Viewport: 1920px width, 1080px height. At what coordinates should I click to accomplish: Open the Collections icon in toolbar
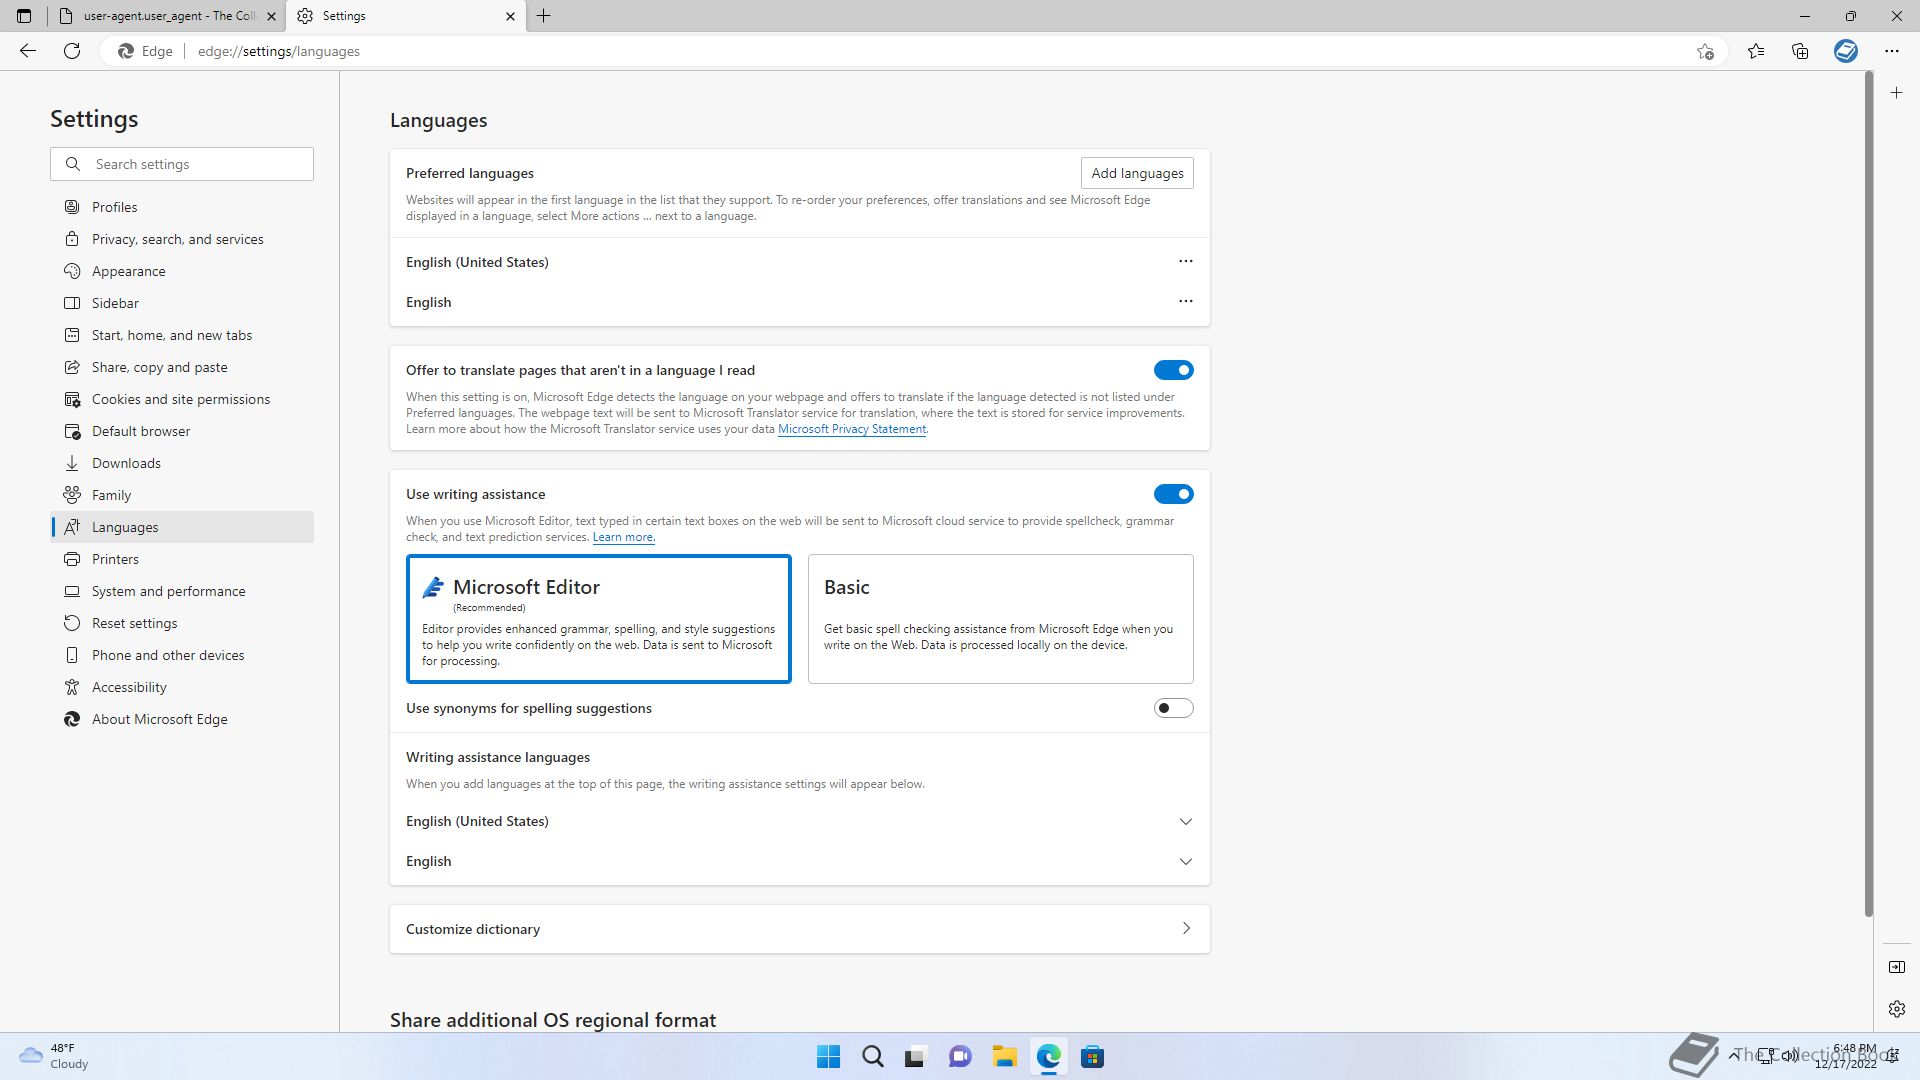[1800, 51]
